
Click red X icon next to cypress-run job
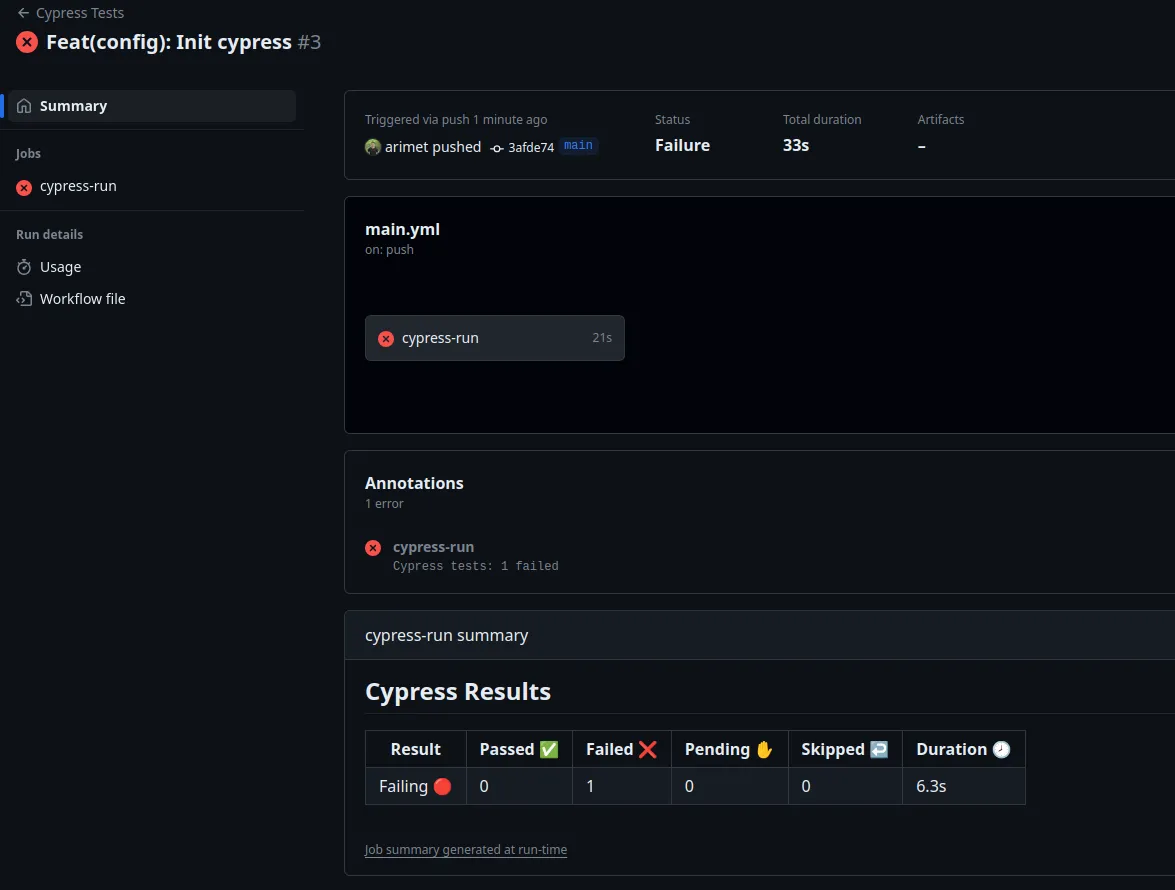[x=23, y=187]
